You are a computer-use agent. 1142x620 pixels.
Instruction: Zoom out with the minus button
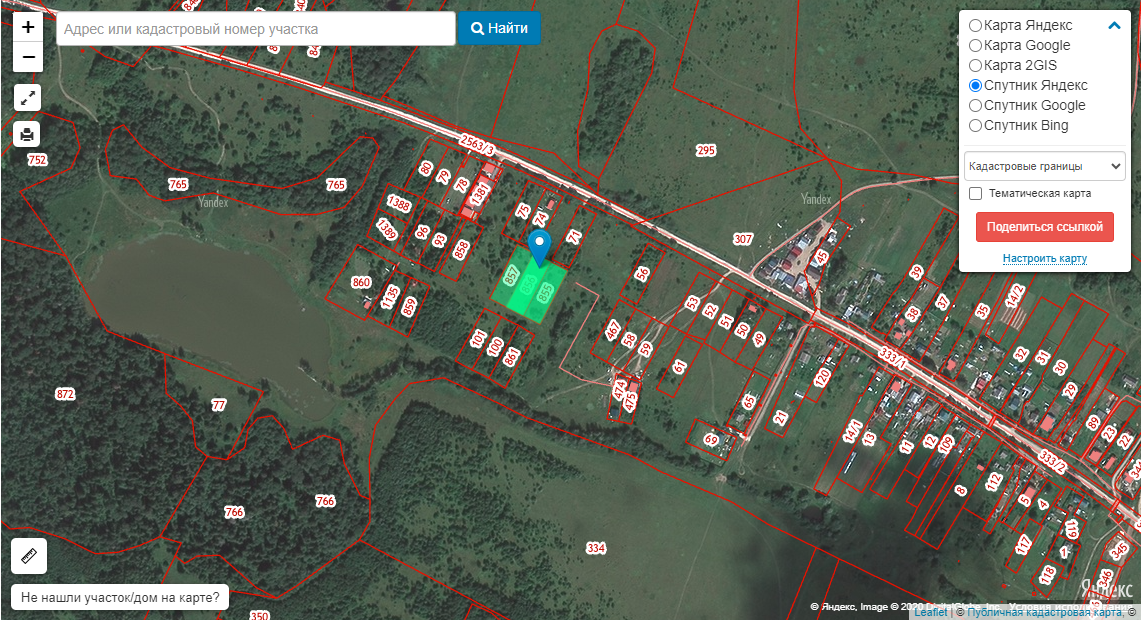click(28, 57)
